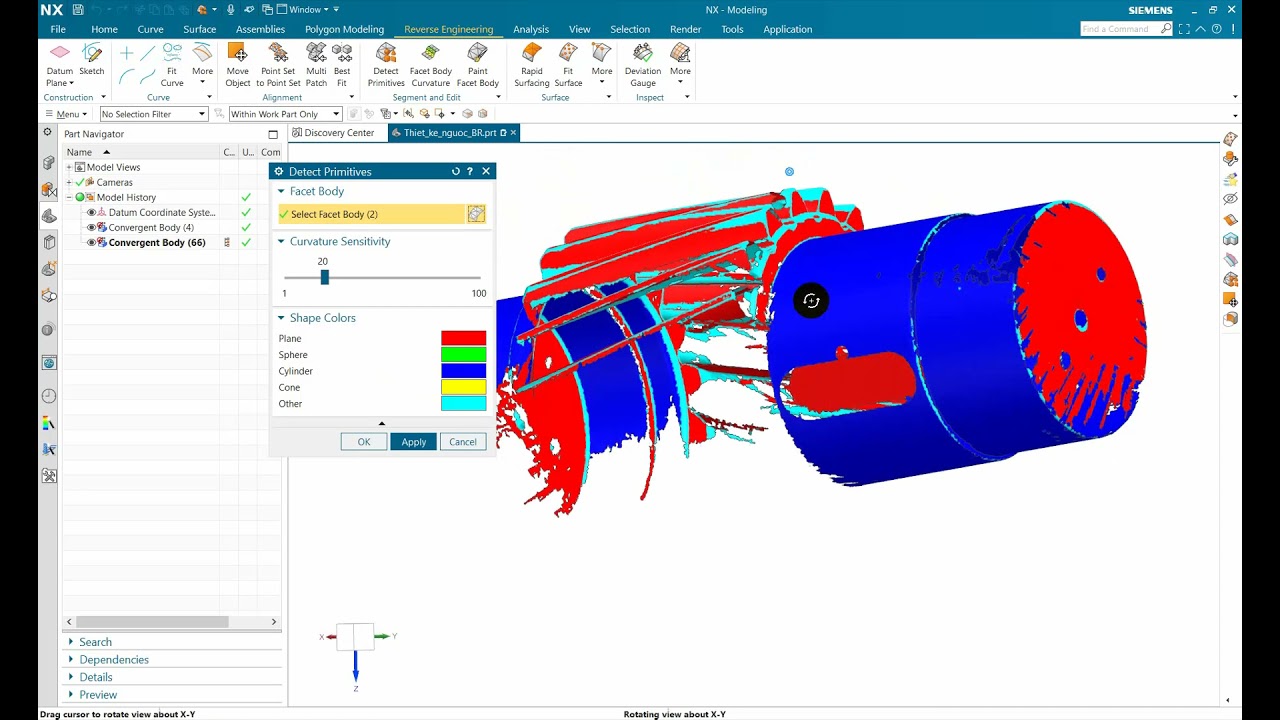This screenshot has width=1280, height=720.
Task: Switch to the Analysis ribbon tab
Action: tap(531, 29)
